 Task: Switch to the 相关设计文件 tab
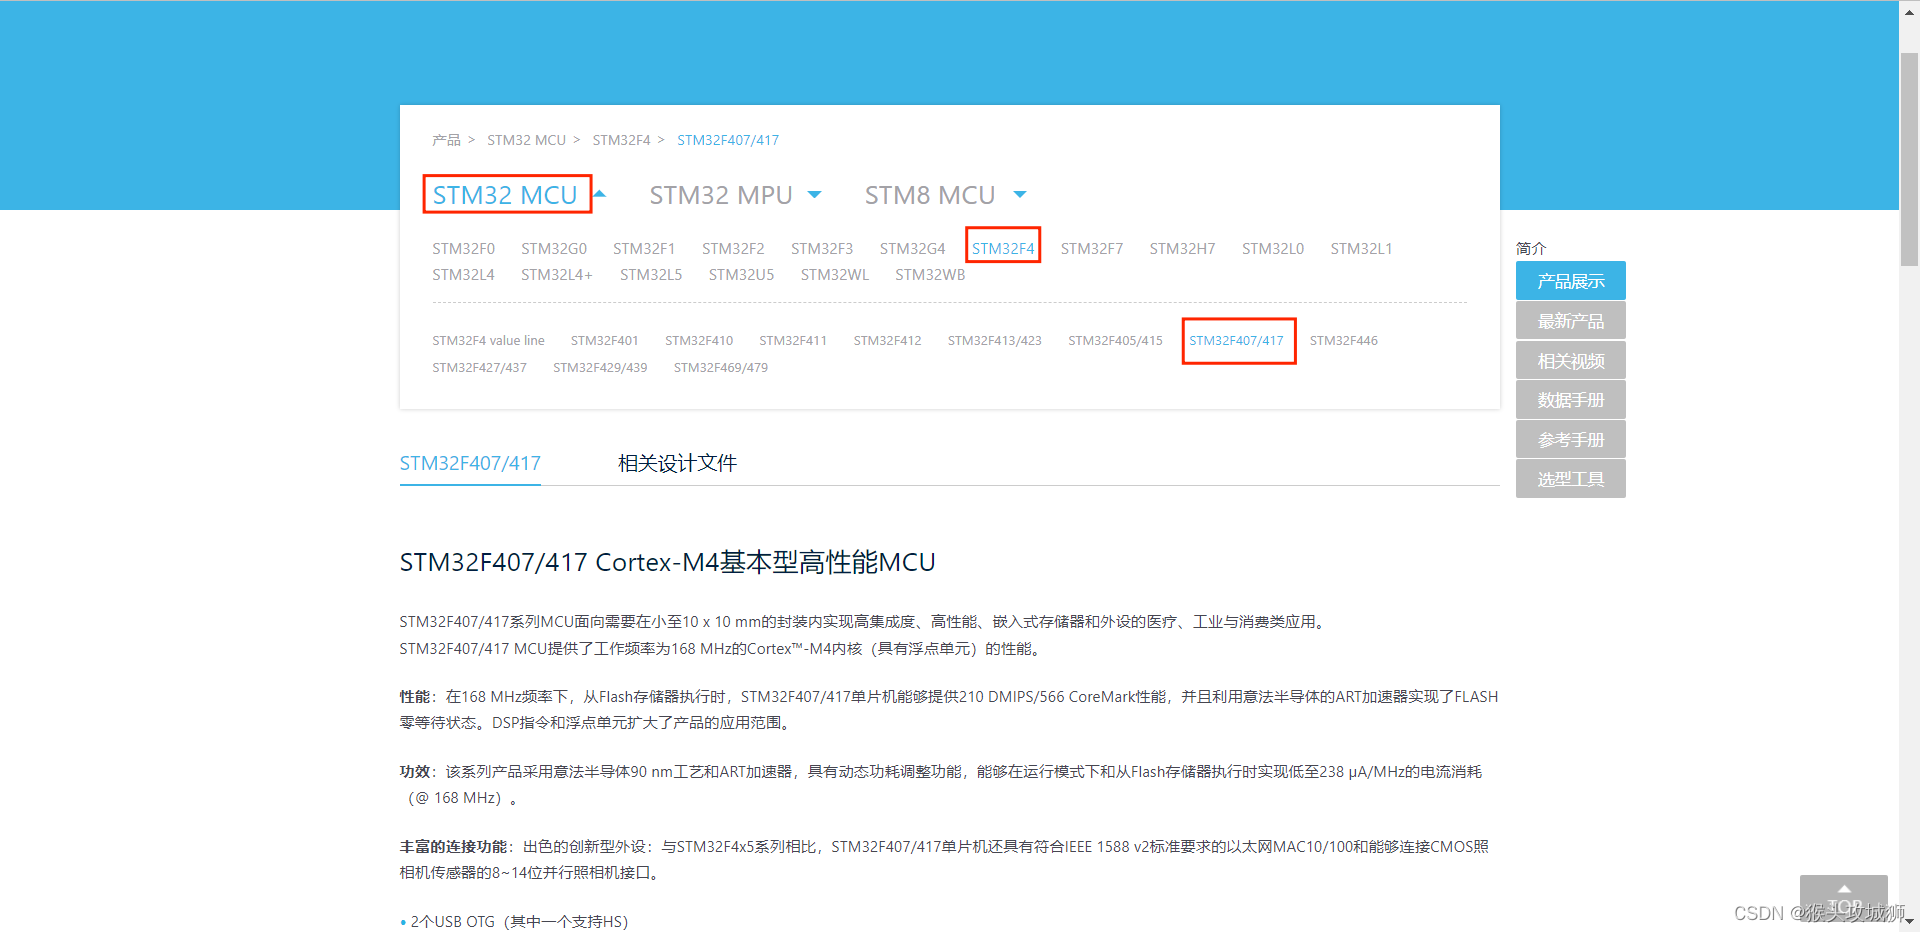click(677, 463)
